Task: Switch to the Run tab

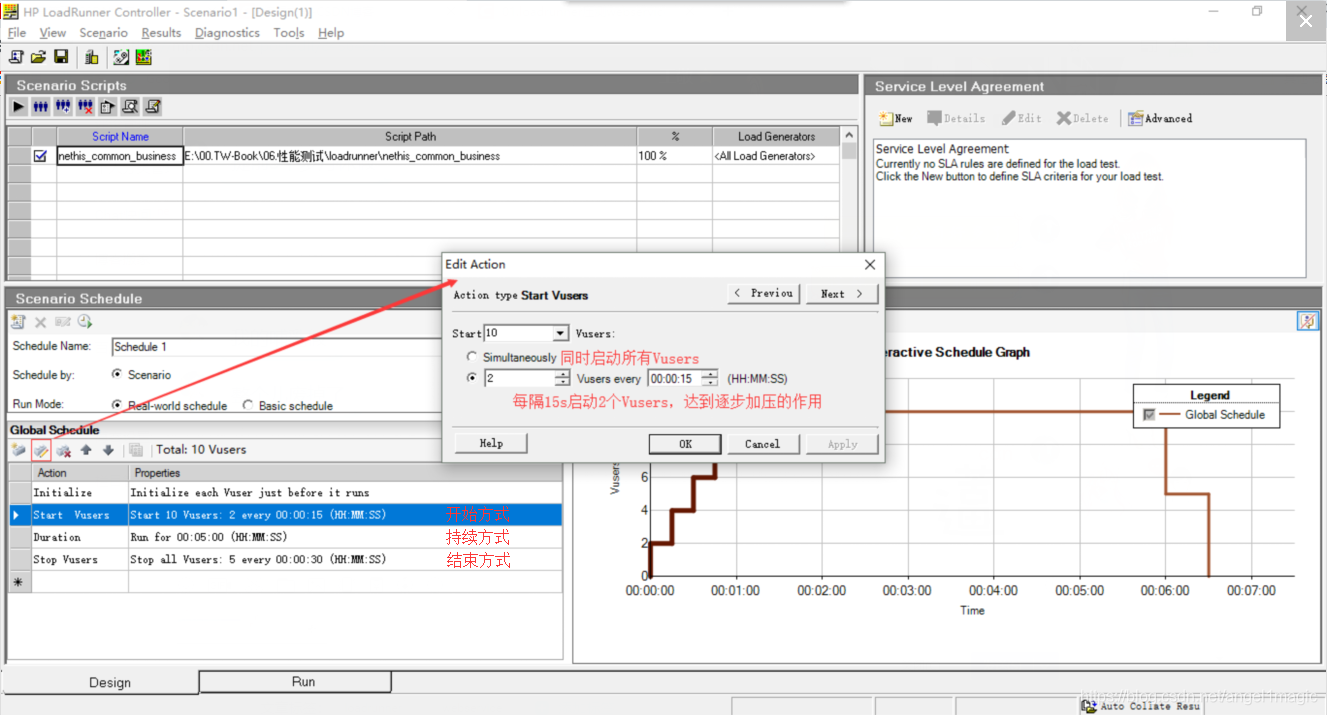Action: point(296,682)
